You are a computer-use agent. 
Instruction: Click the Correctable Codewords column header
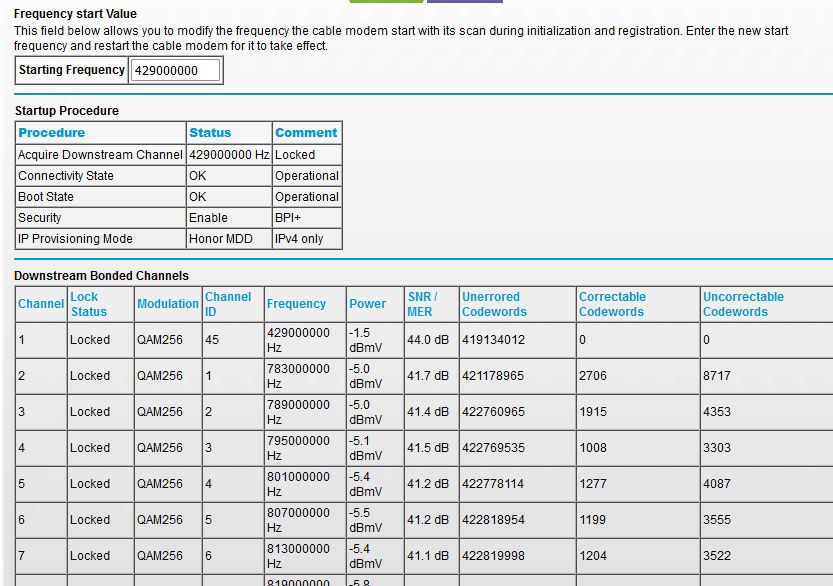pos(638,304)
